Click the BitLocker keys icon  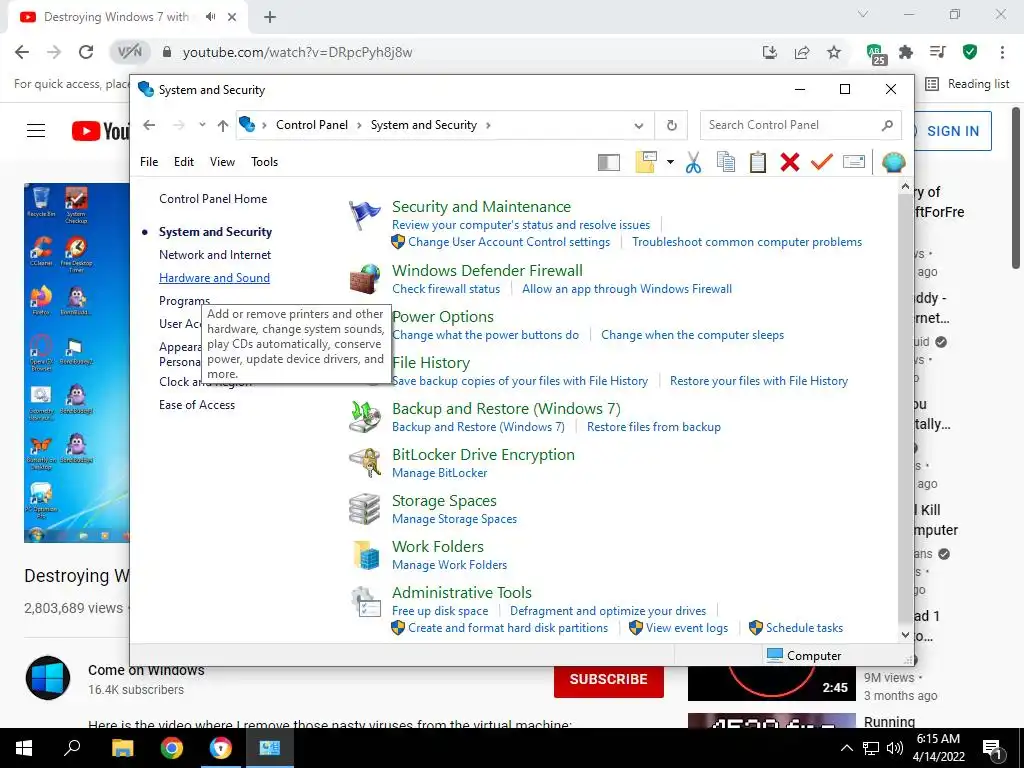(364, 463)
